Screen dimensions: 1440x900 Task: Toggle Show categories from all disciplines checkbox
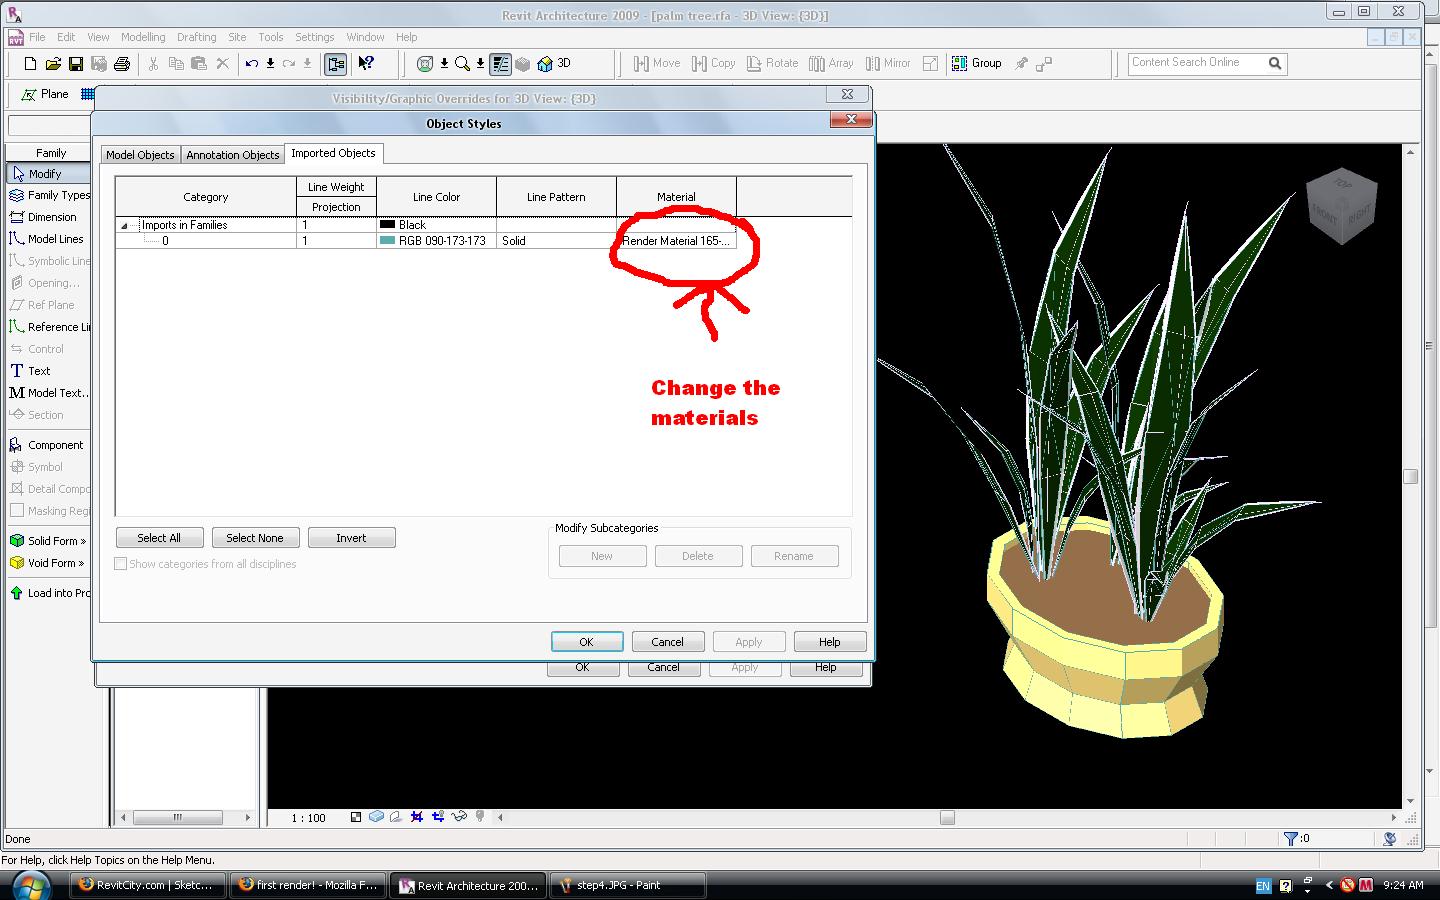pos(121,564)
